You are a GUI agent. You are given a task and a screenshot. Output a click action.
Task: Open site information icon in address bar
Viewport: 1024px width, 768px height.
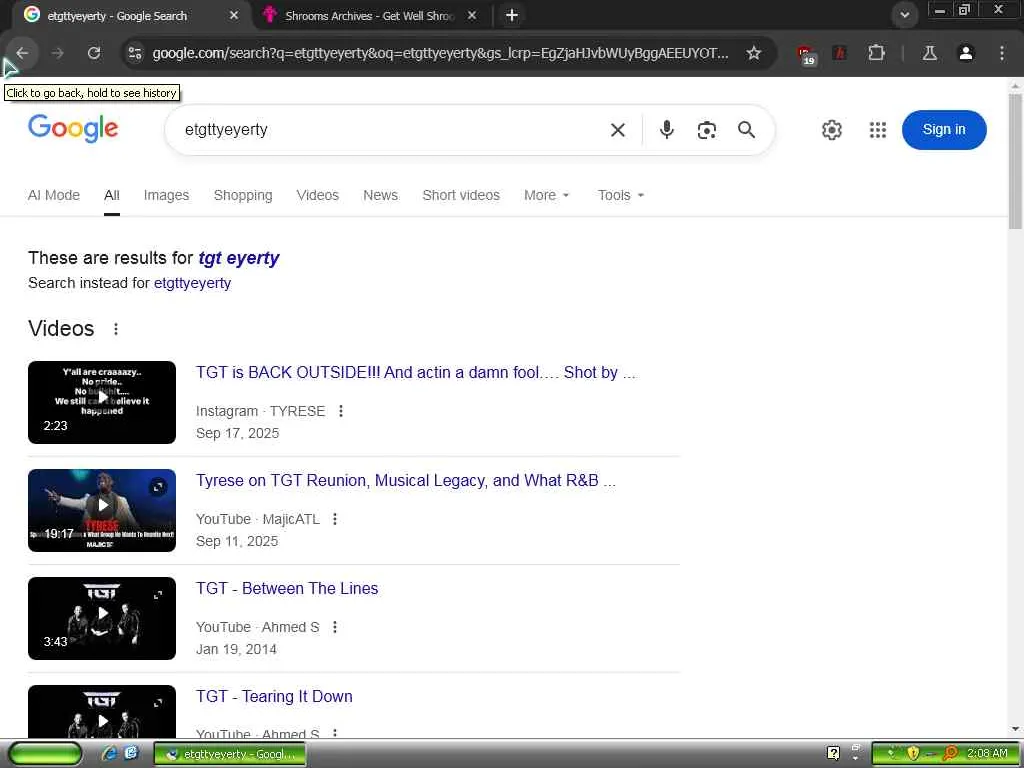click(135, 53)
